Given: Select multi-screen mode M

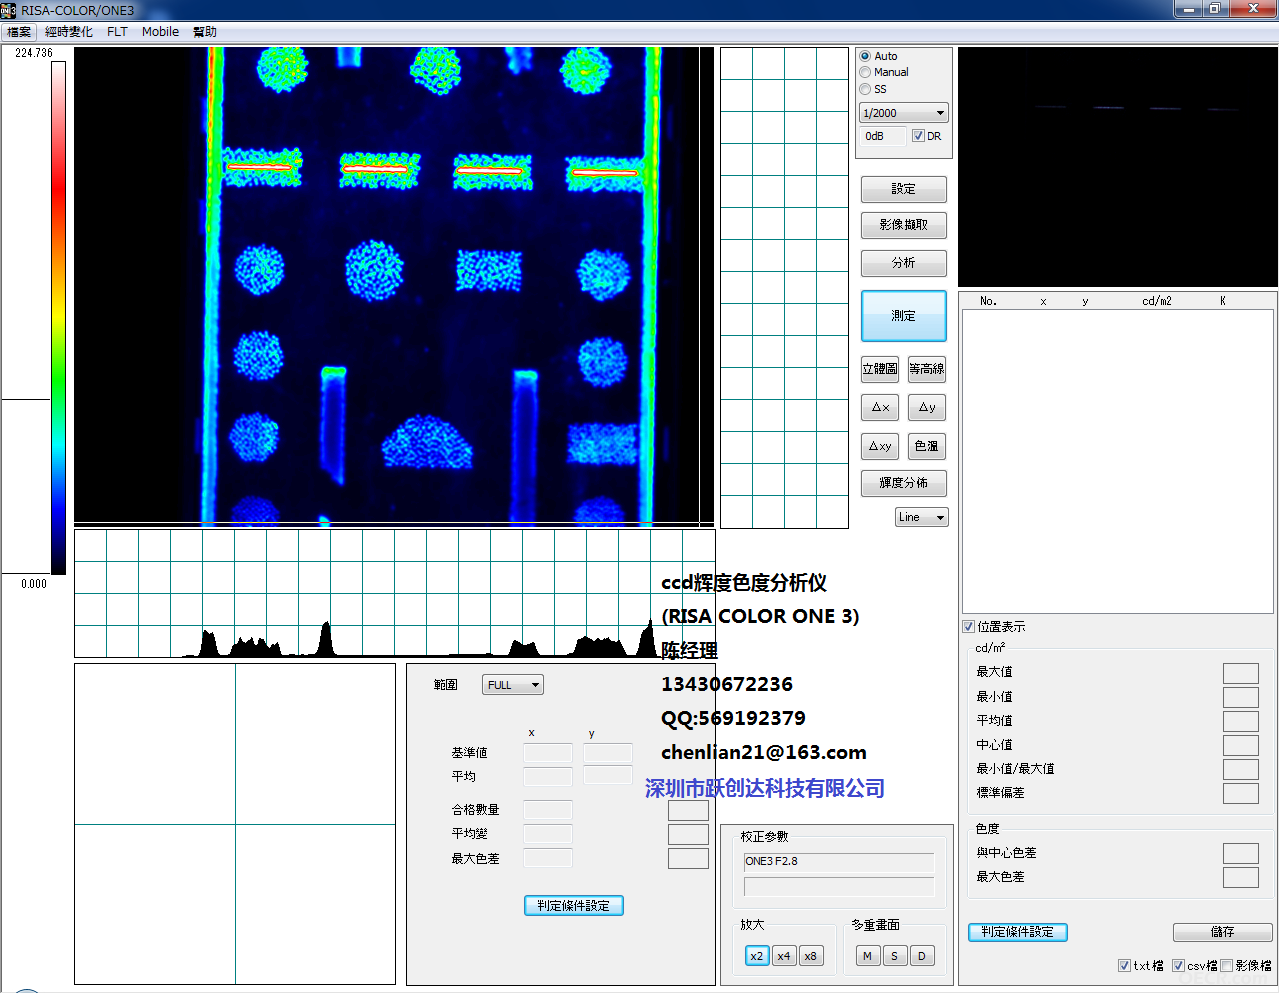Looking at the screenshot, I should click(x=867, y=956).
